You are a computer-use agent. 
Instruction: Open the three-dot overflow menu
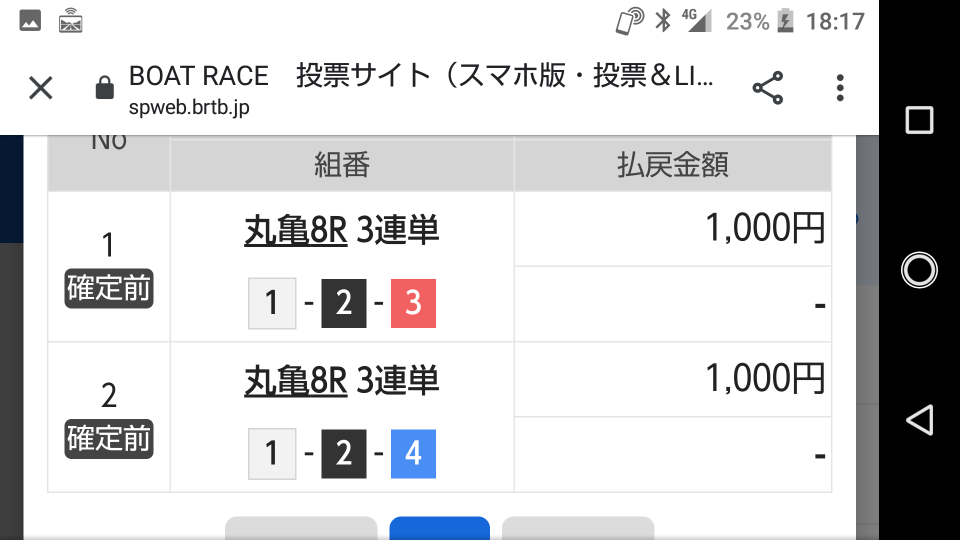click(x=840, y=88)
